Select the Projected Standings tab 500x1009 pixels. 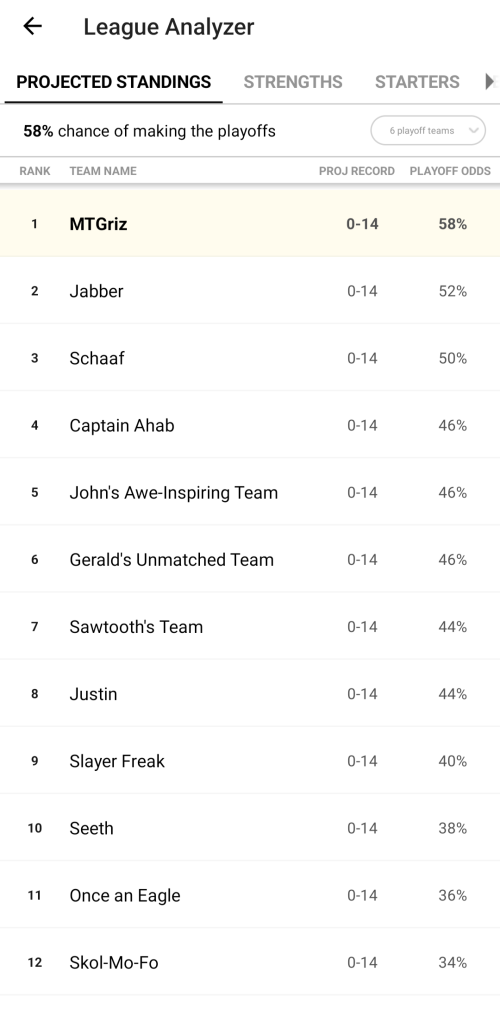pos(113,82)
